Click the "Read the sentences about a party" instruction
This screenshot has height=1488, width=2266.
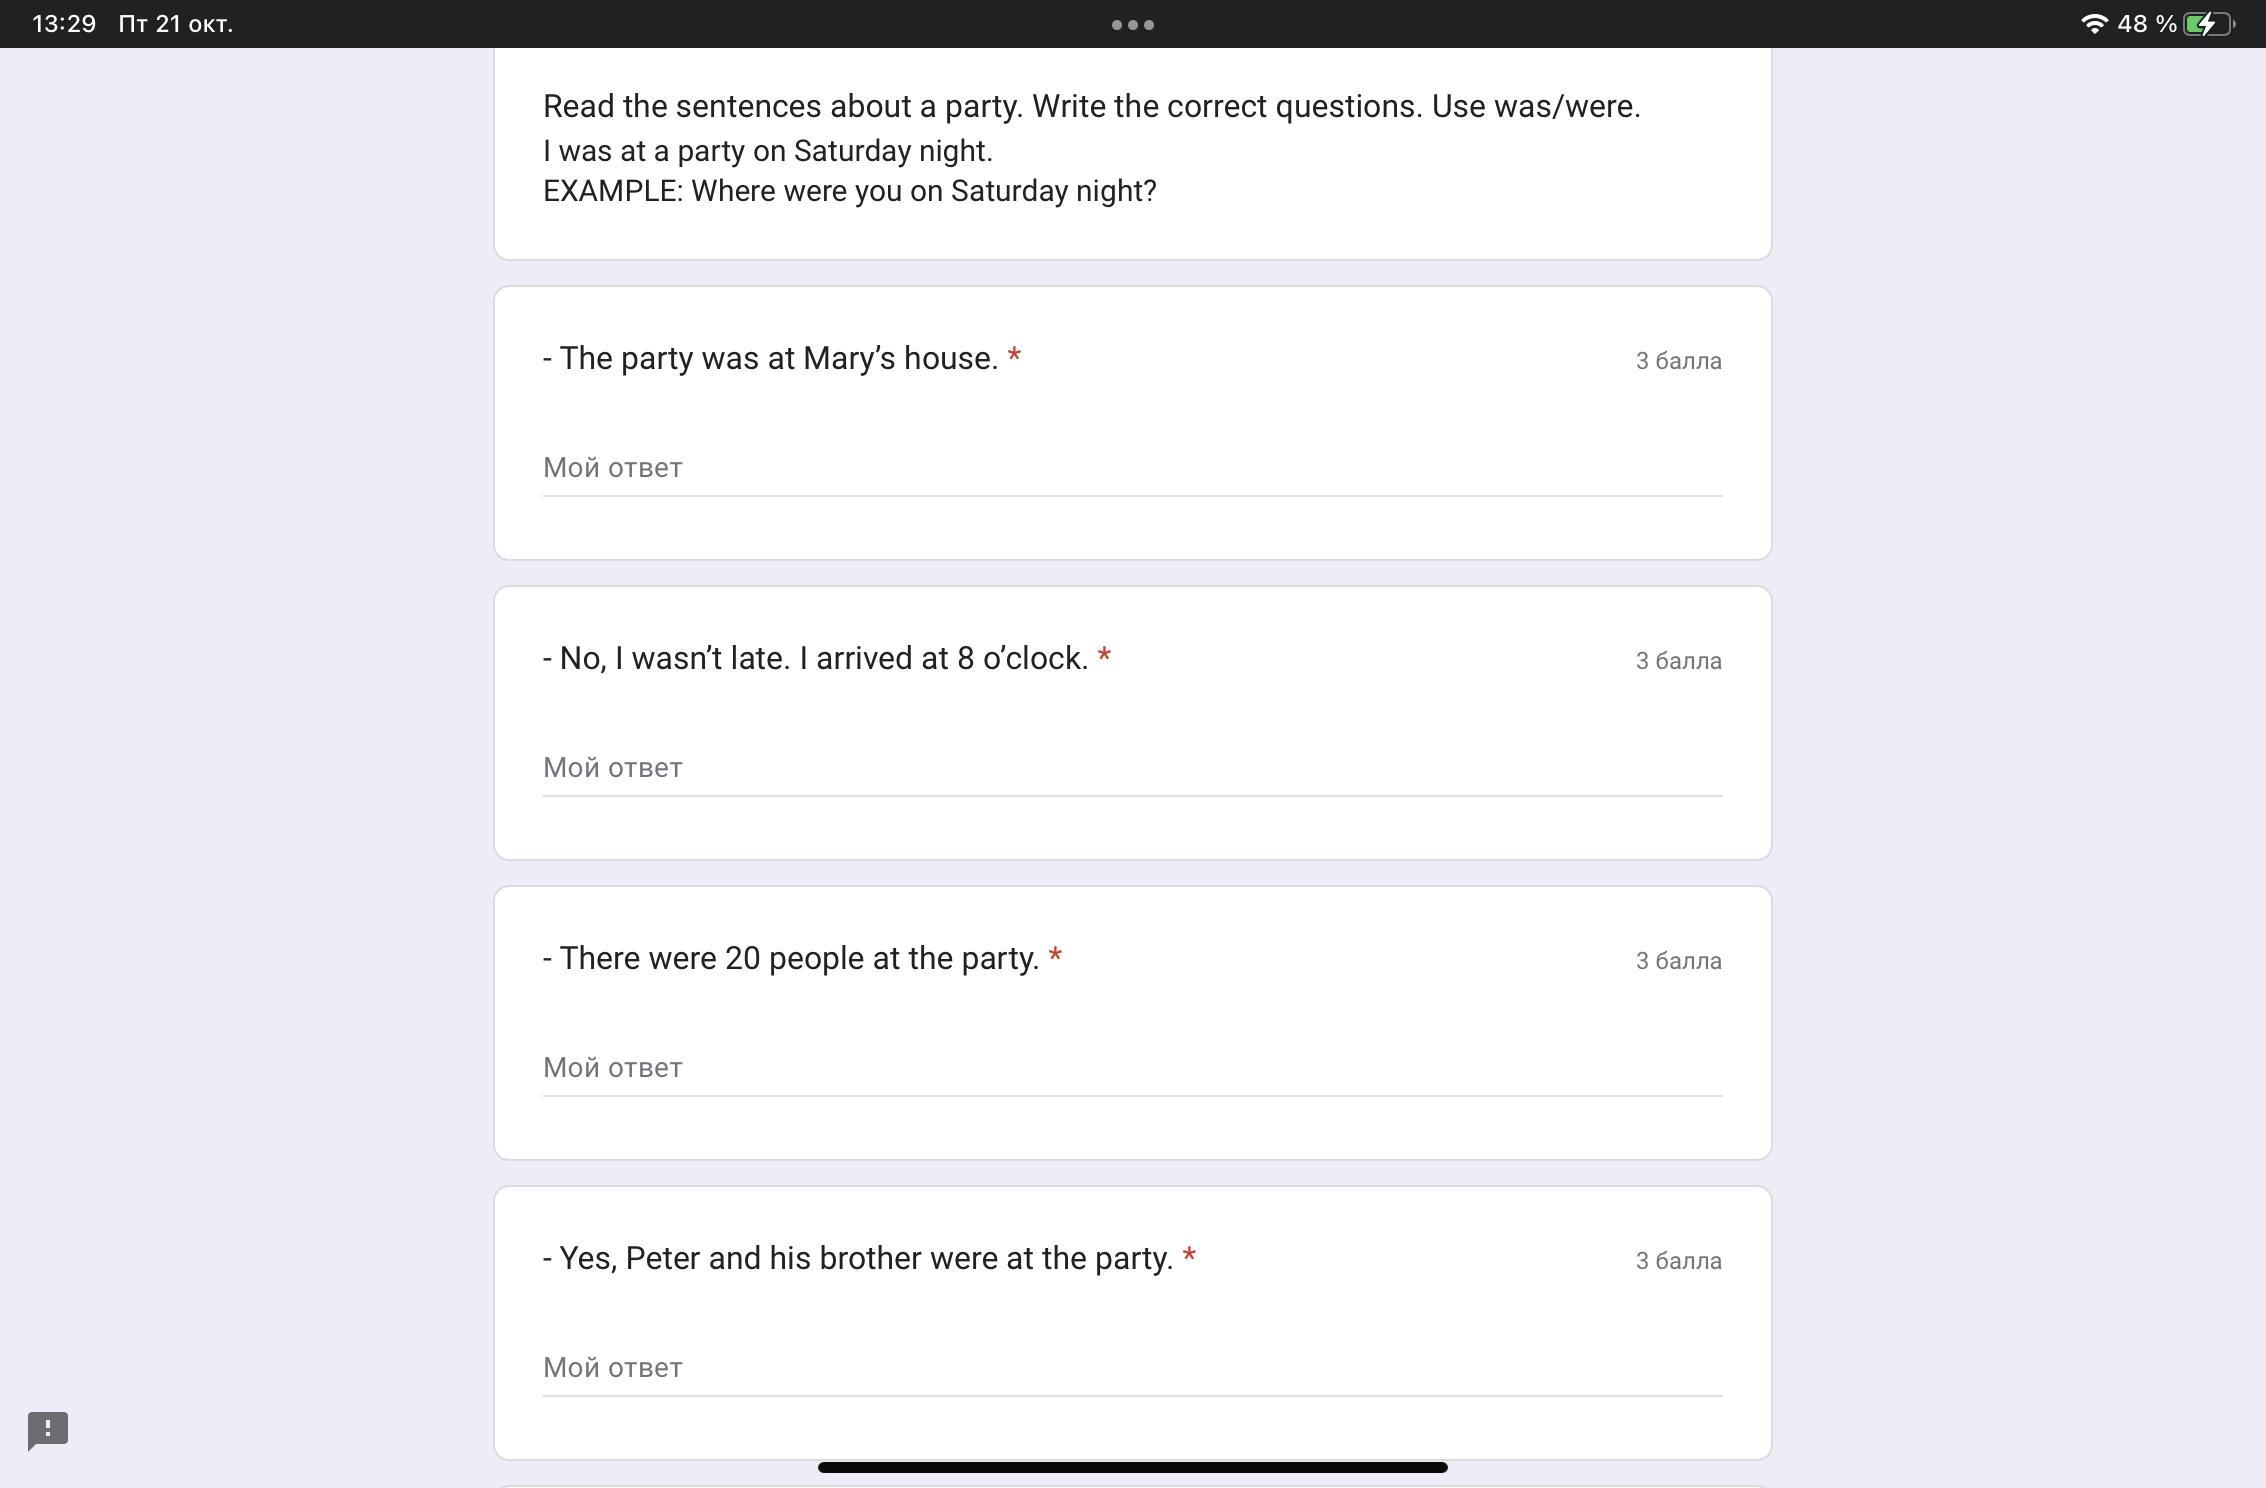1091,106
